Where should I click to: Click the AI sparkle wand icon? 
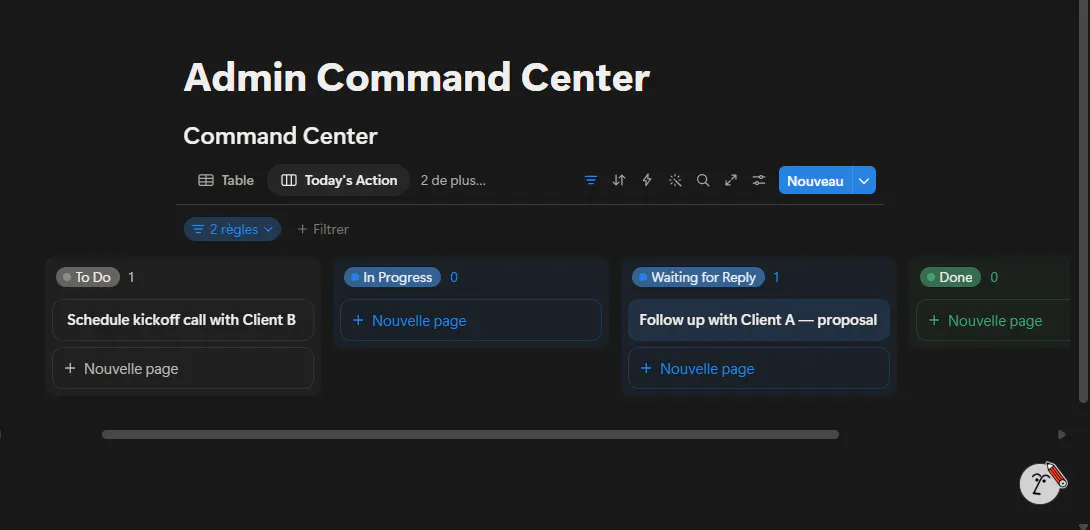pos(675,180)
